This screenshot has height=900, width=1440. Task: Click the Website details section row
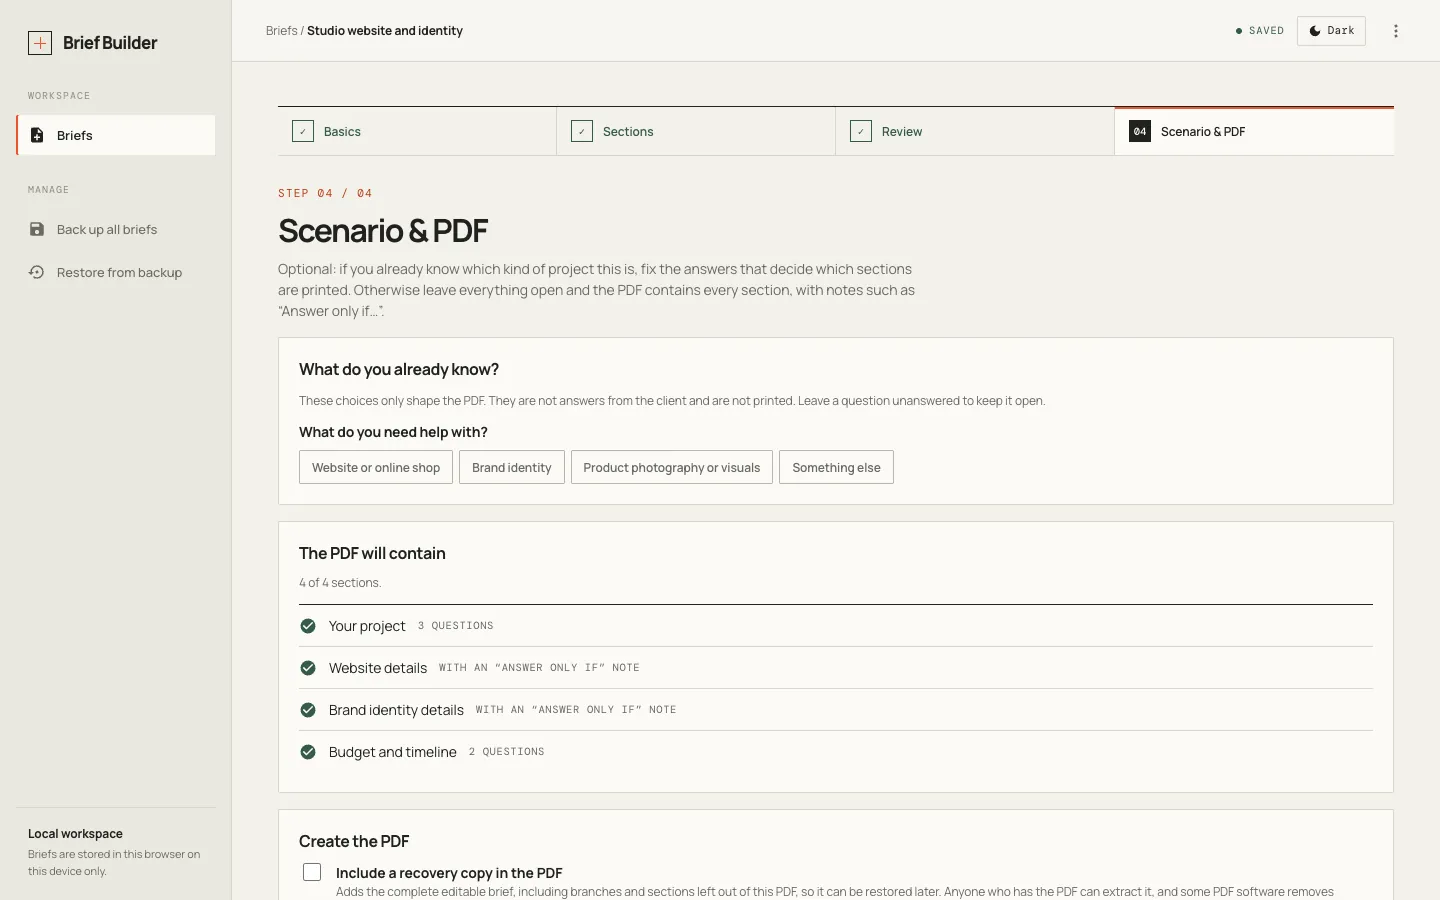pyautogui.click(x=836, y=668)
